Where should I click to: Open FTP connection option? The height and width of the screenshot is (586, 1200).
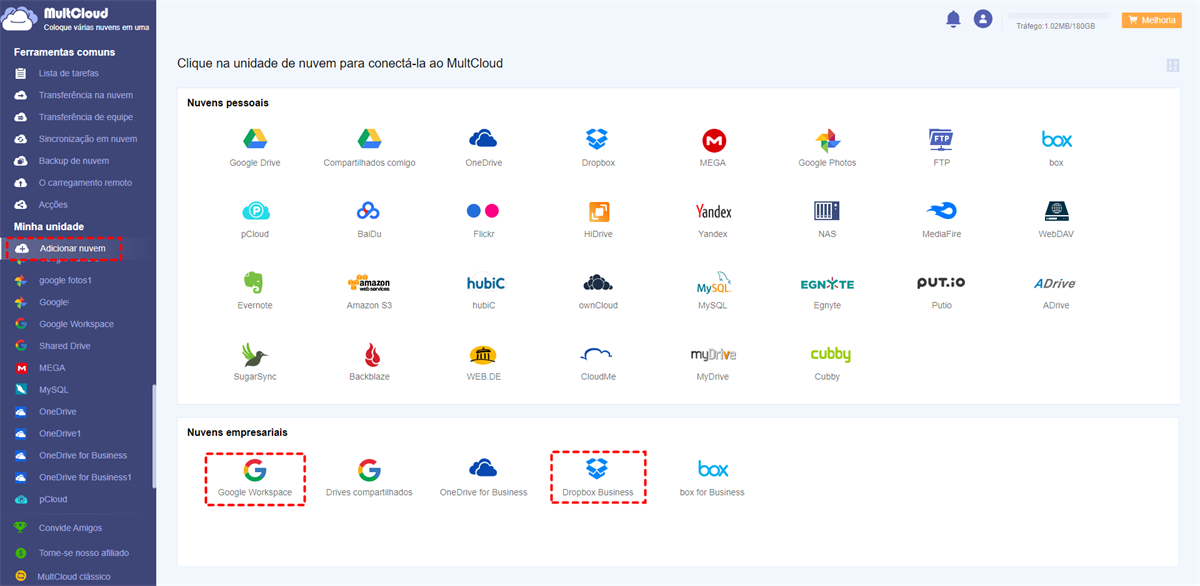[x=941, y=147]
